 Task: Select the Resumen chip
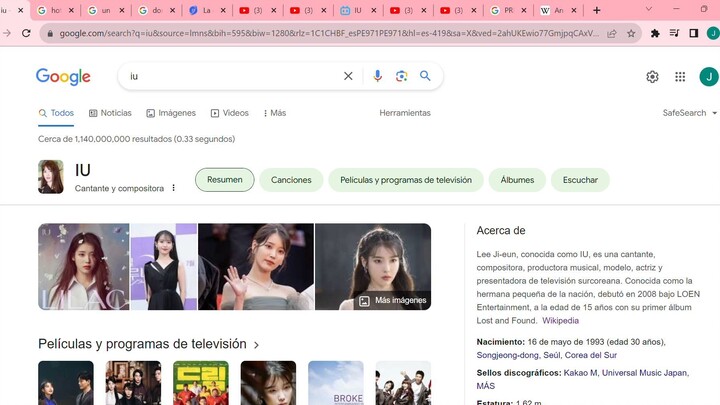point(225,180)
